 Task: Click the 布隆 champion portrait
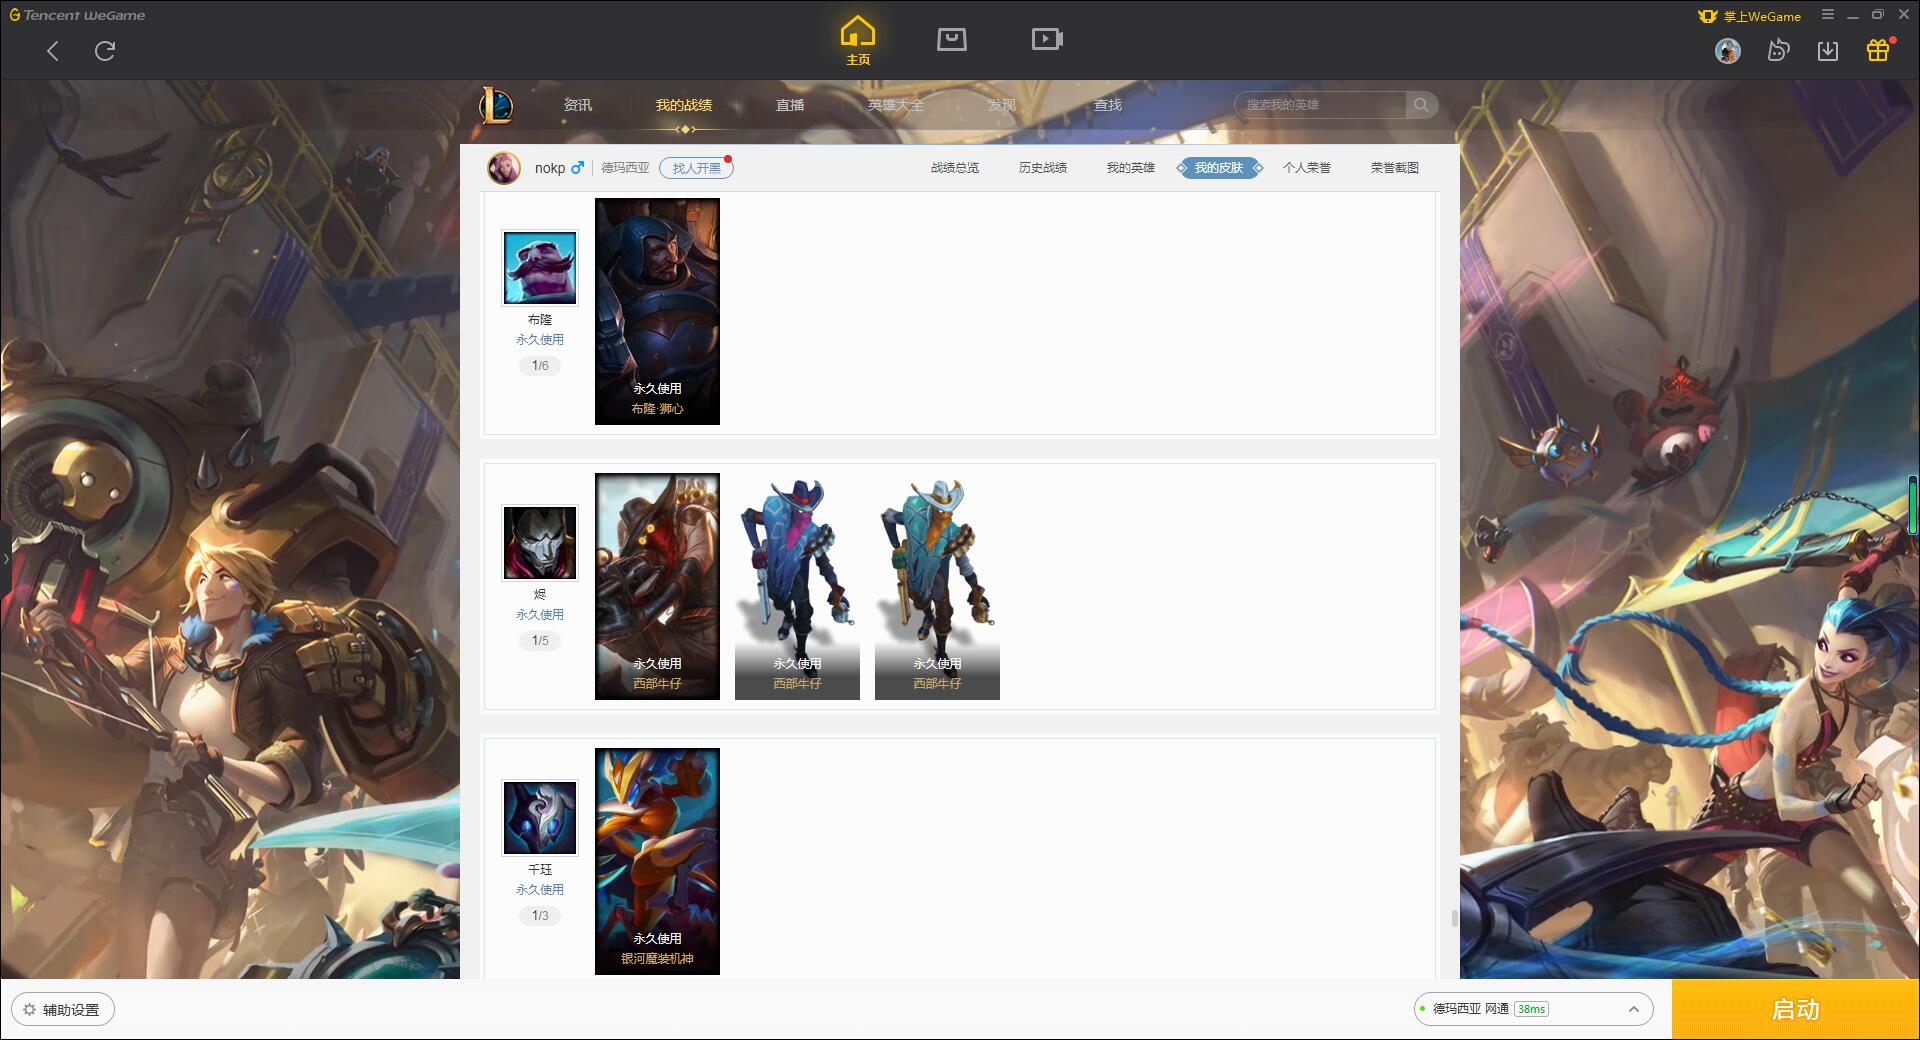(540, 268)
